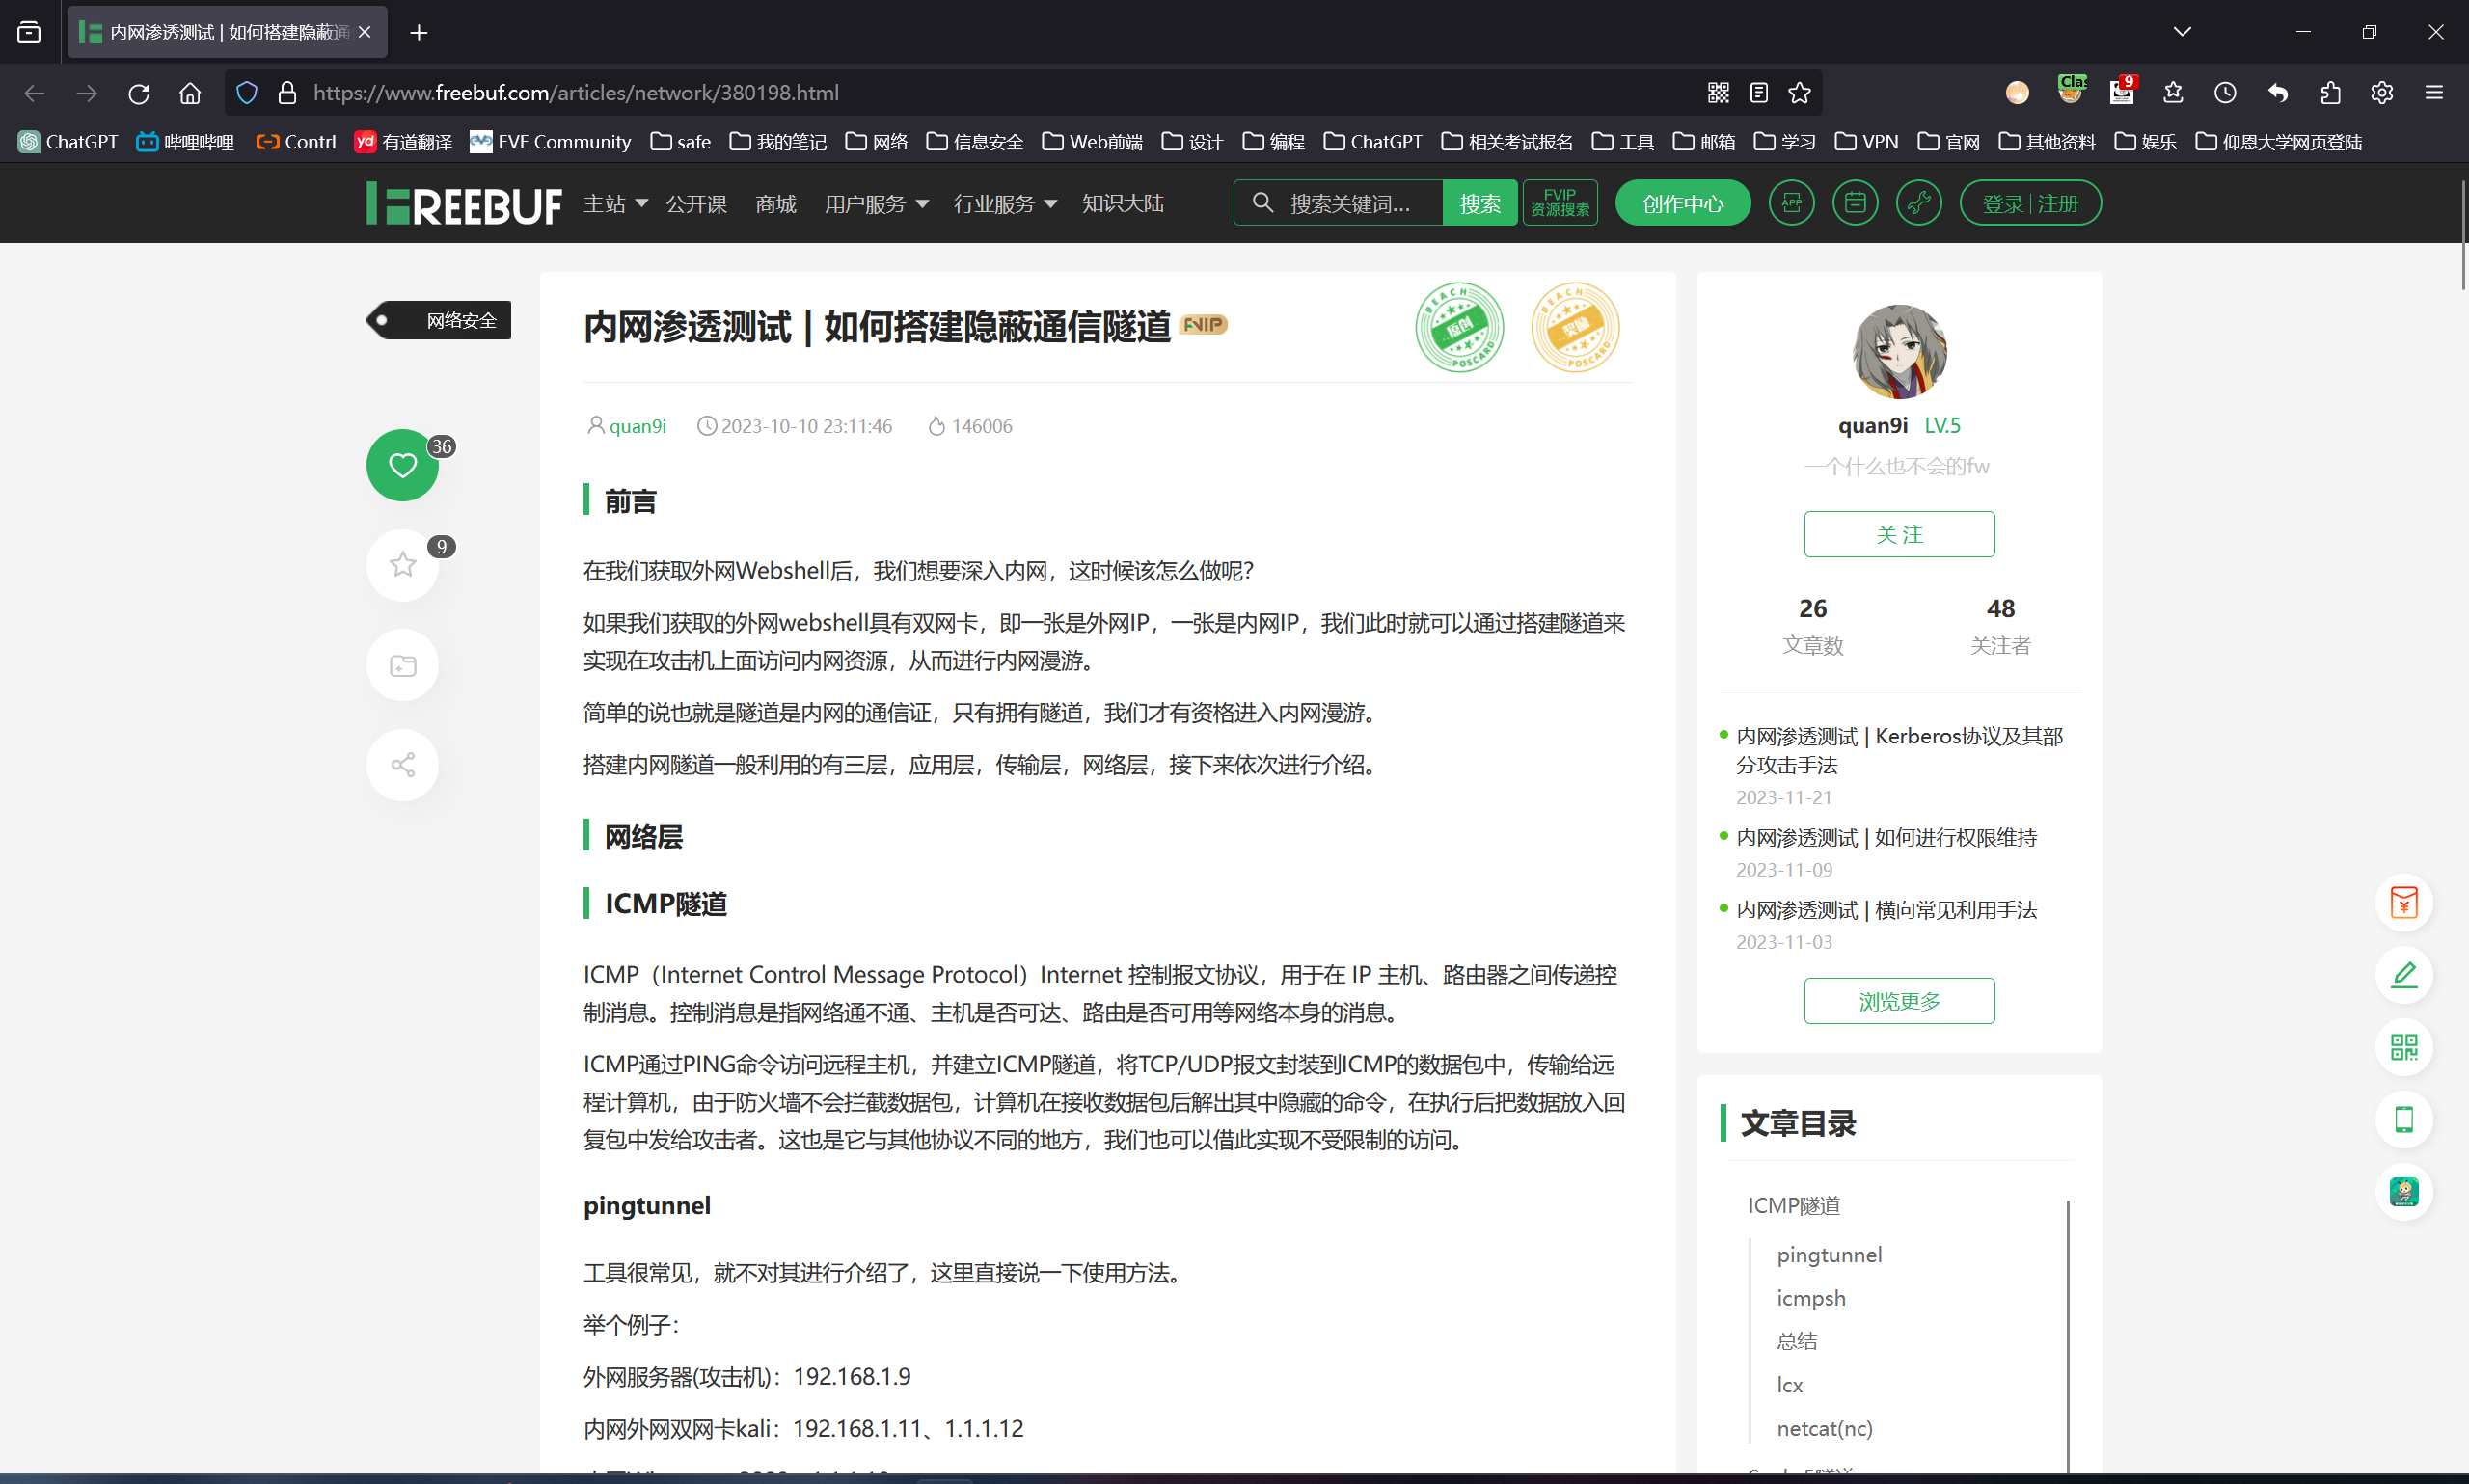Click the pencil write floating icon

(x=2404, y=974)
